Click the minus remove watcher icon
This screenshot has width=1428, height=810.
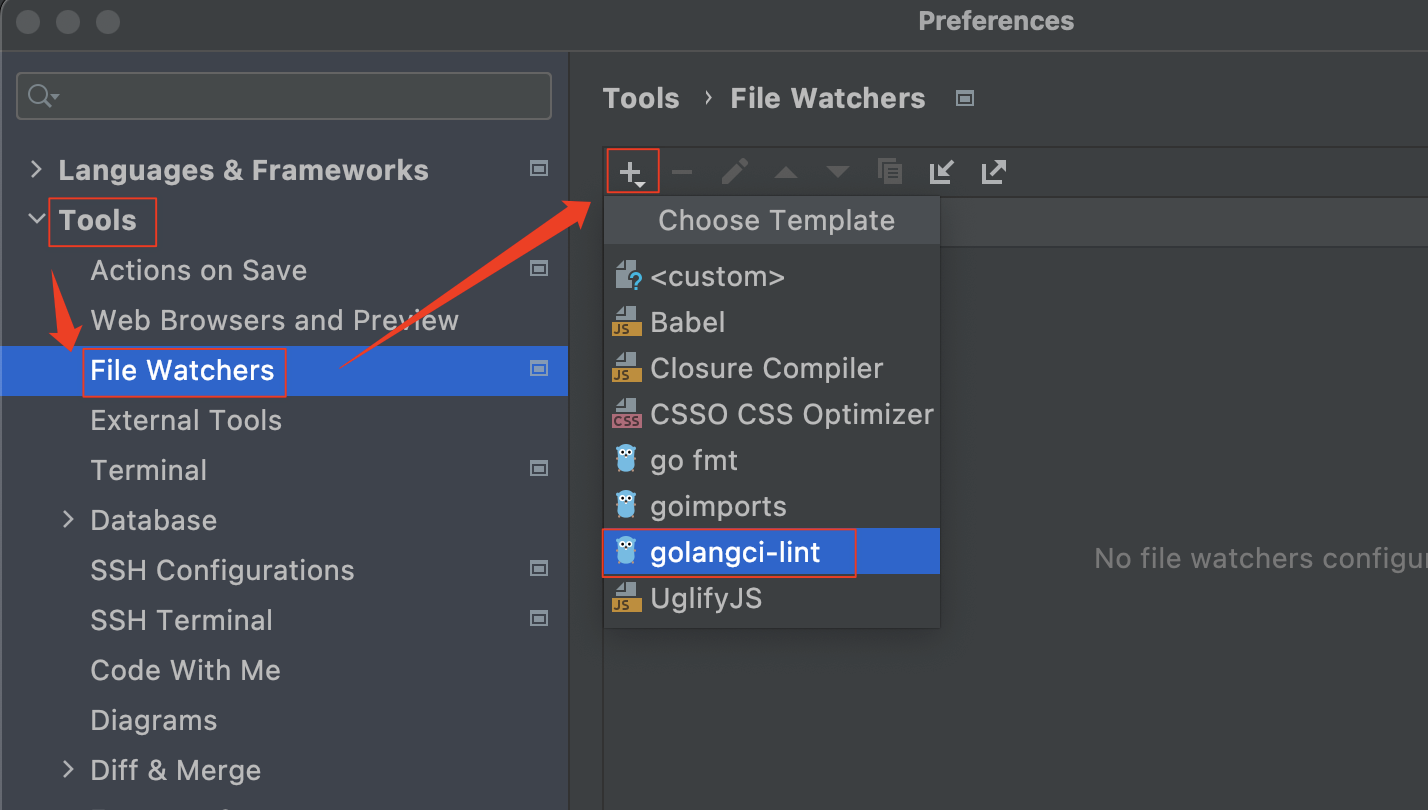coord(682,172)
